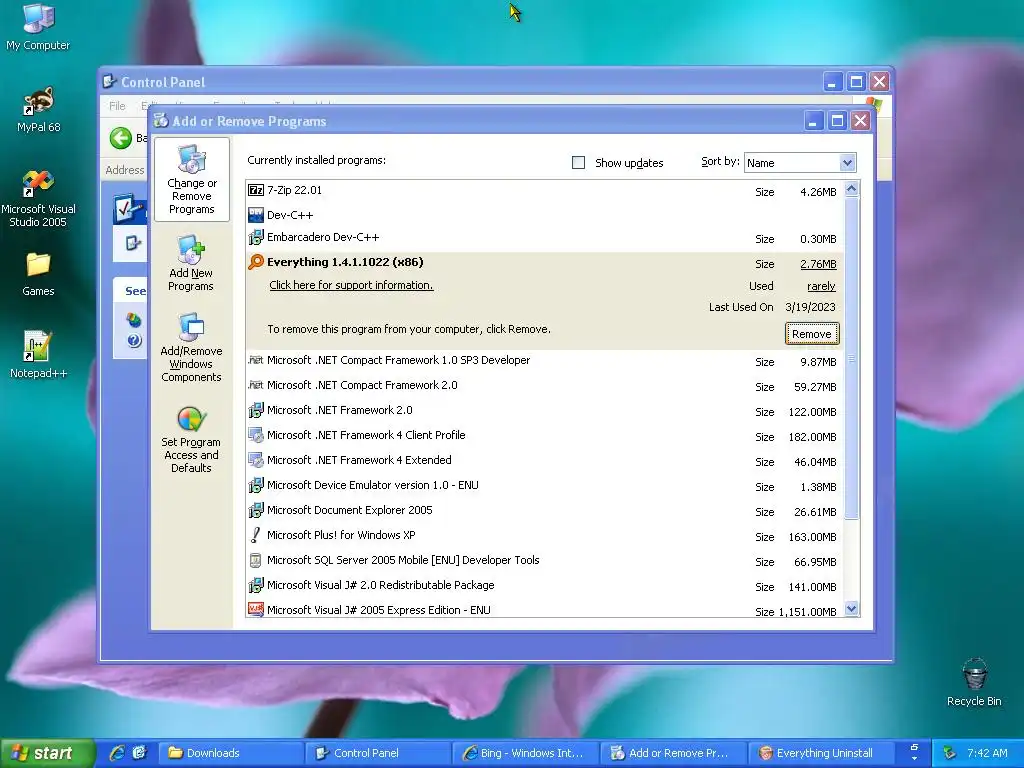Click the 182.00MB size value
Viewport: 1024px width, 768px height.
[812, 437]
